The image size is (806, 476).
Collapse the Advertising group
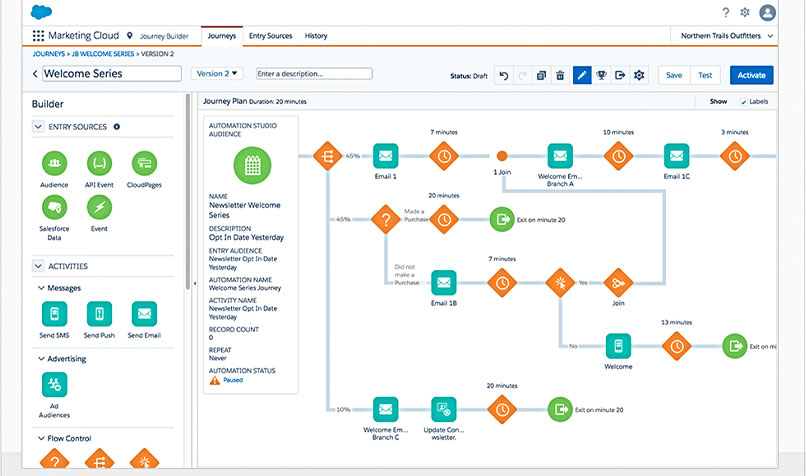41,358
